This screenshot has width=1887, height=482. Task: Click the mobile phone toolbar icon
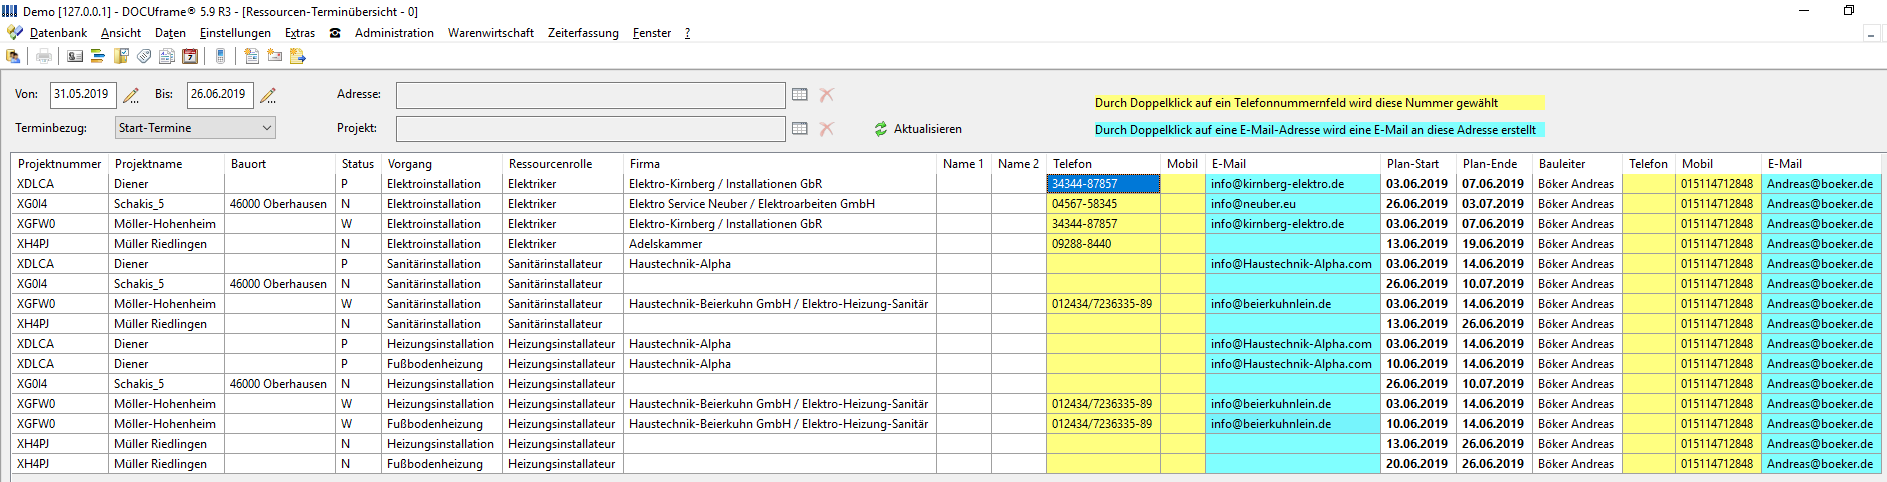point(220,56)
